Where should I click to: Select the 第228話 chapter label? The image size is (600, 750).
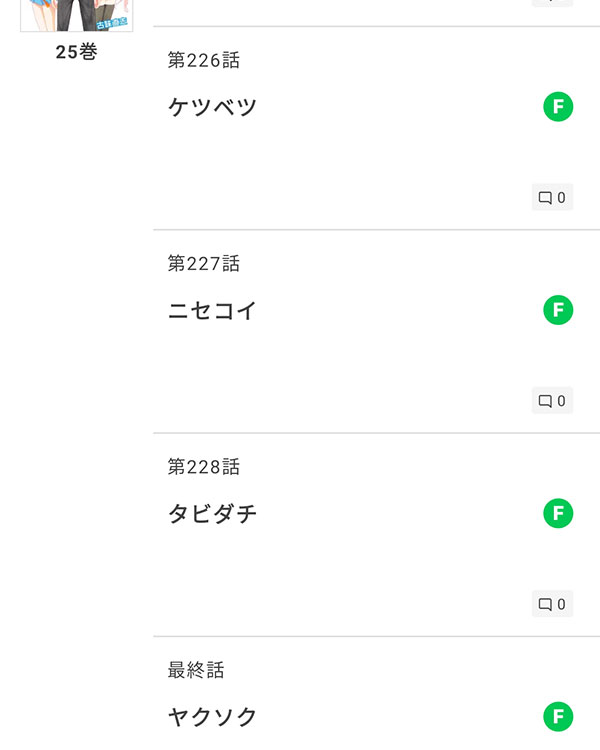(203, 467)
